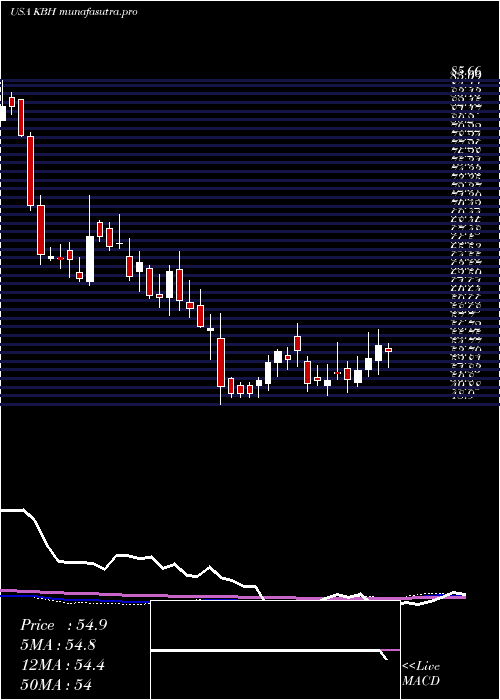Viewport: 500px width, 700px height.
Task: Click the 85.66 top price axis label
Action: click(466, 71)
